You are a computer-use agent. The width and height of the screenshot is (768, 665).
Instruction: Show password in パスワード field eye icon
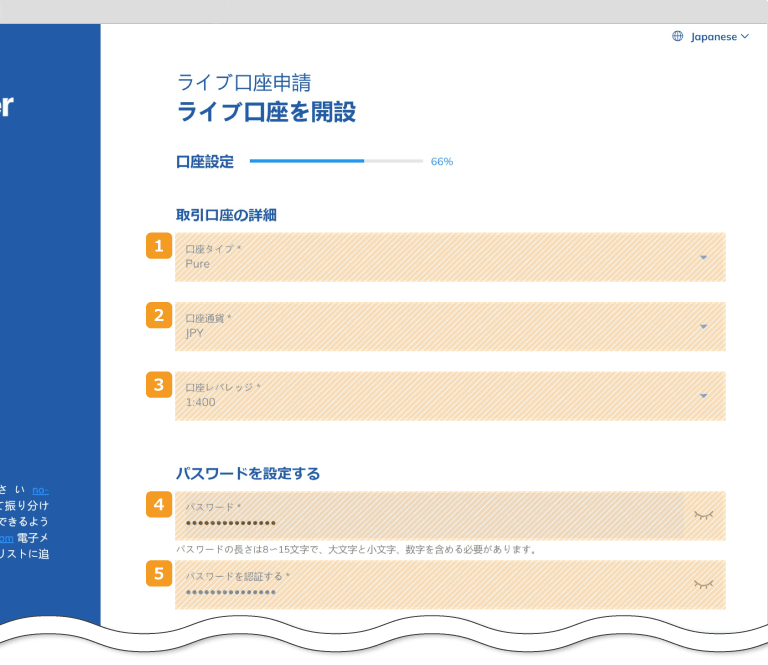click(703, 515)
